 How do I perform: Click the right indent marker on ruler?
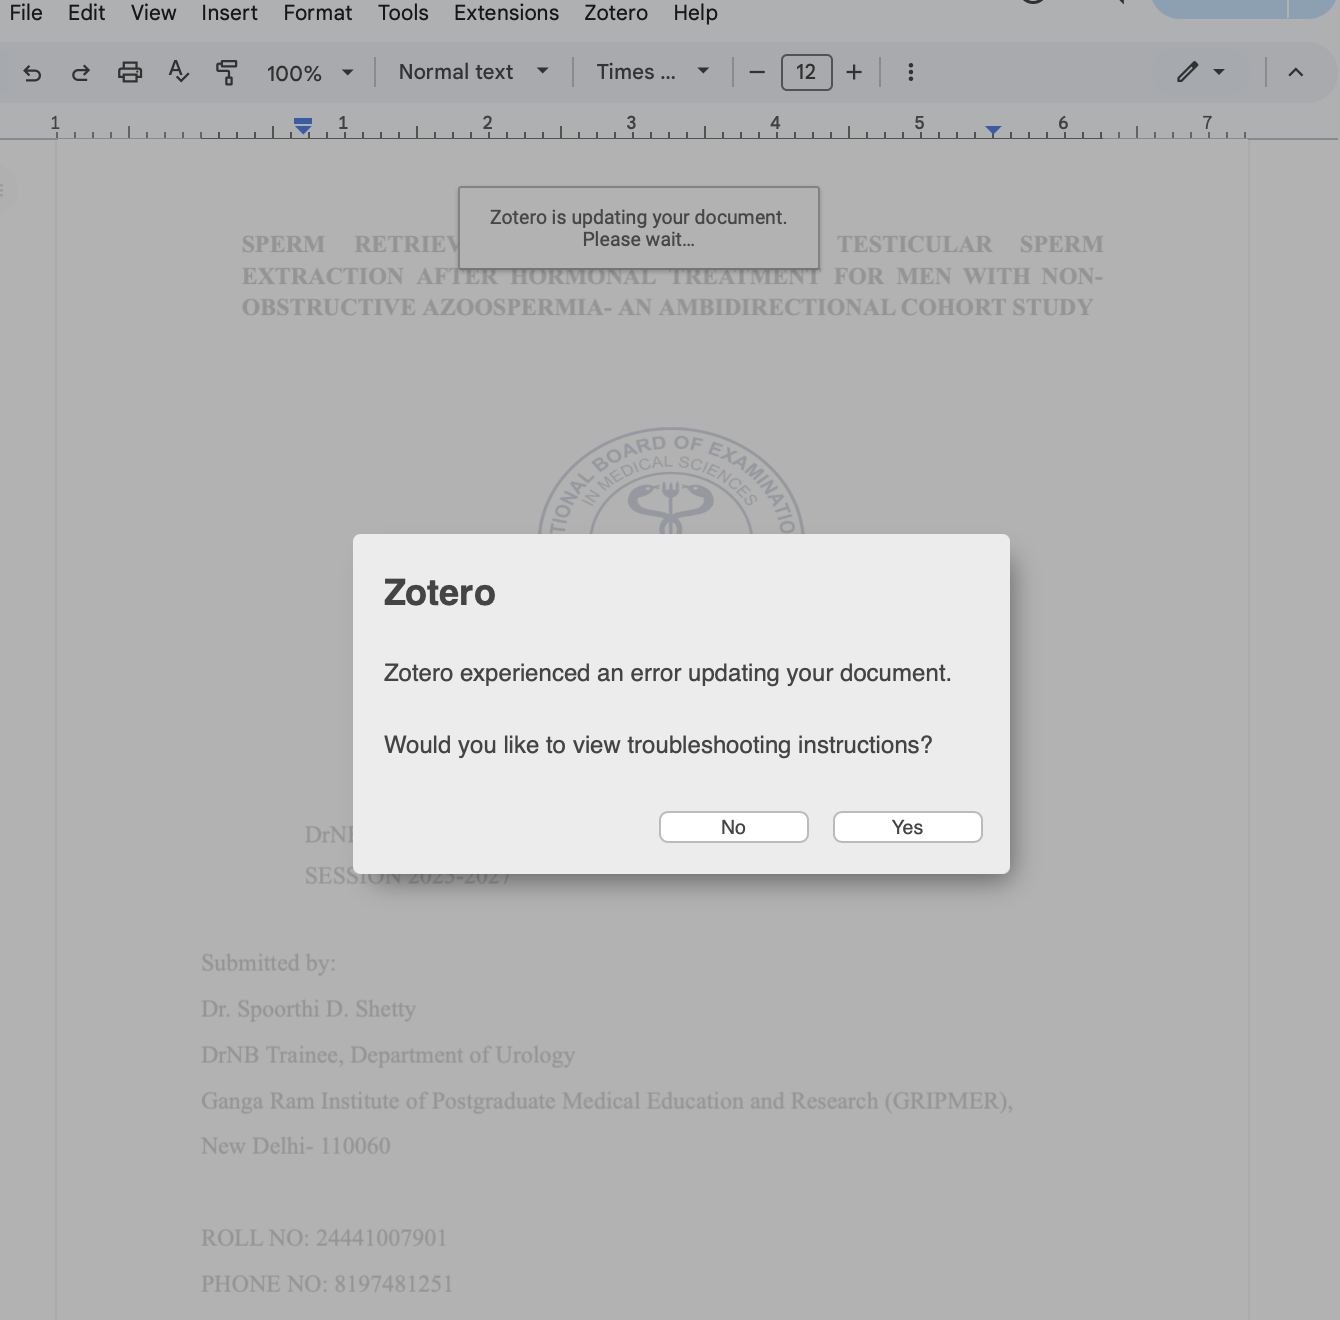click(x=993, y=130)
